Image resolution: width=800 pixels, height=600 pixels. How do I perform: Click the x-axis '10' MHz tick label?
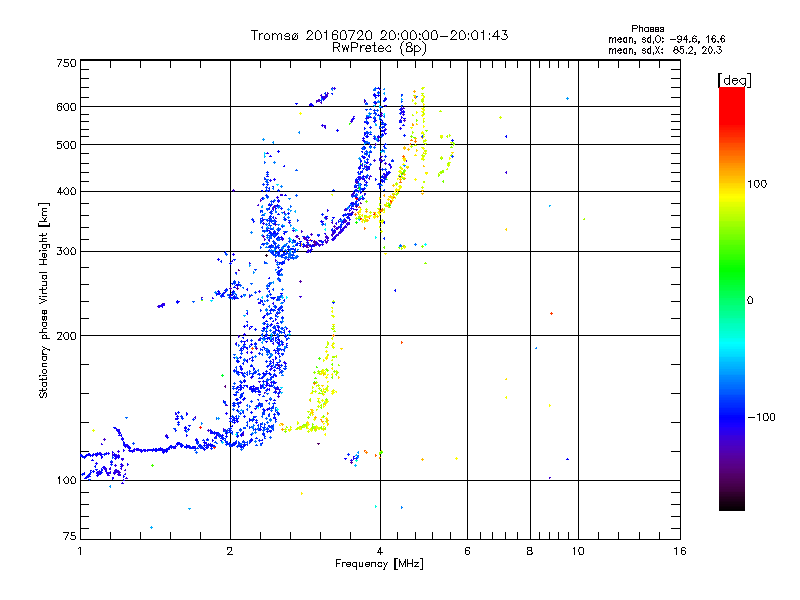click(578, 551)
